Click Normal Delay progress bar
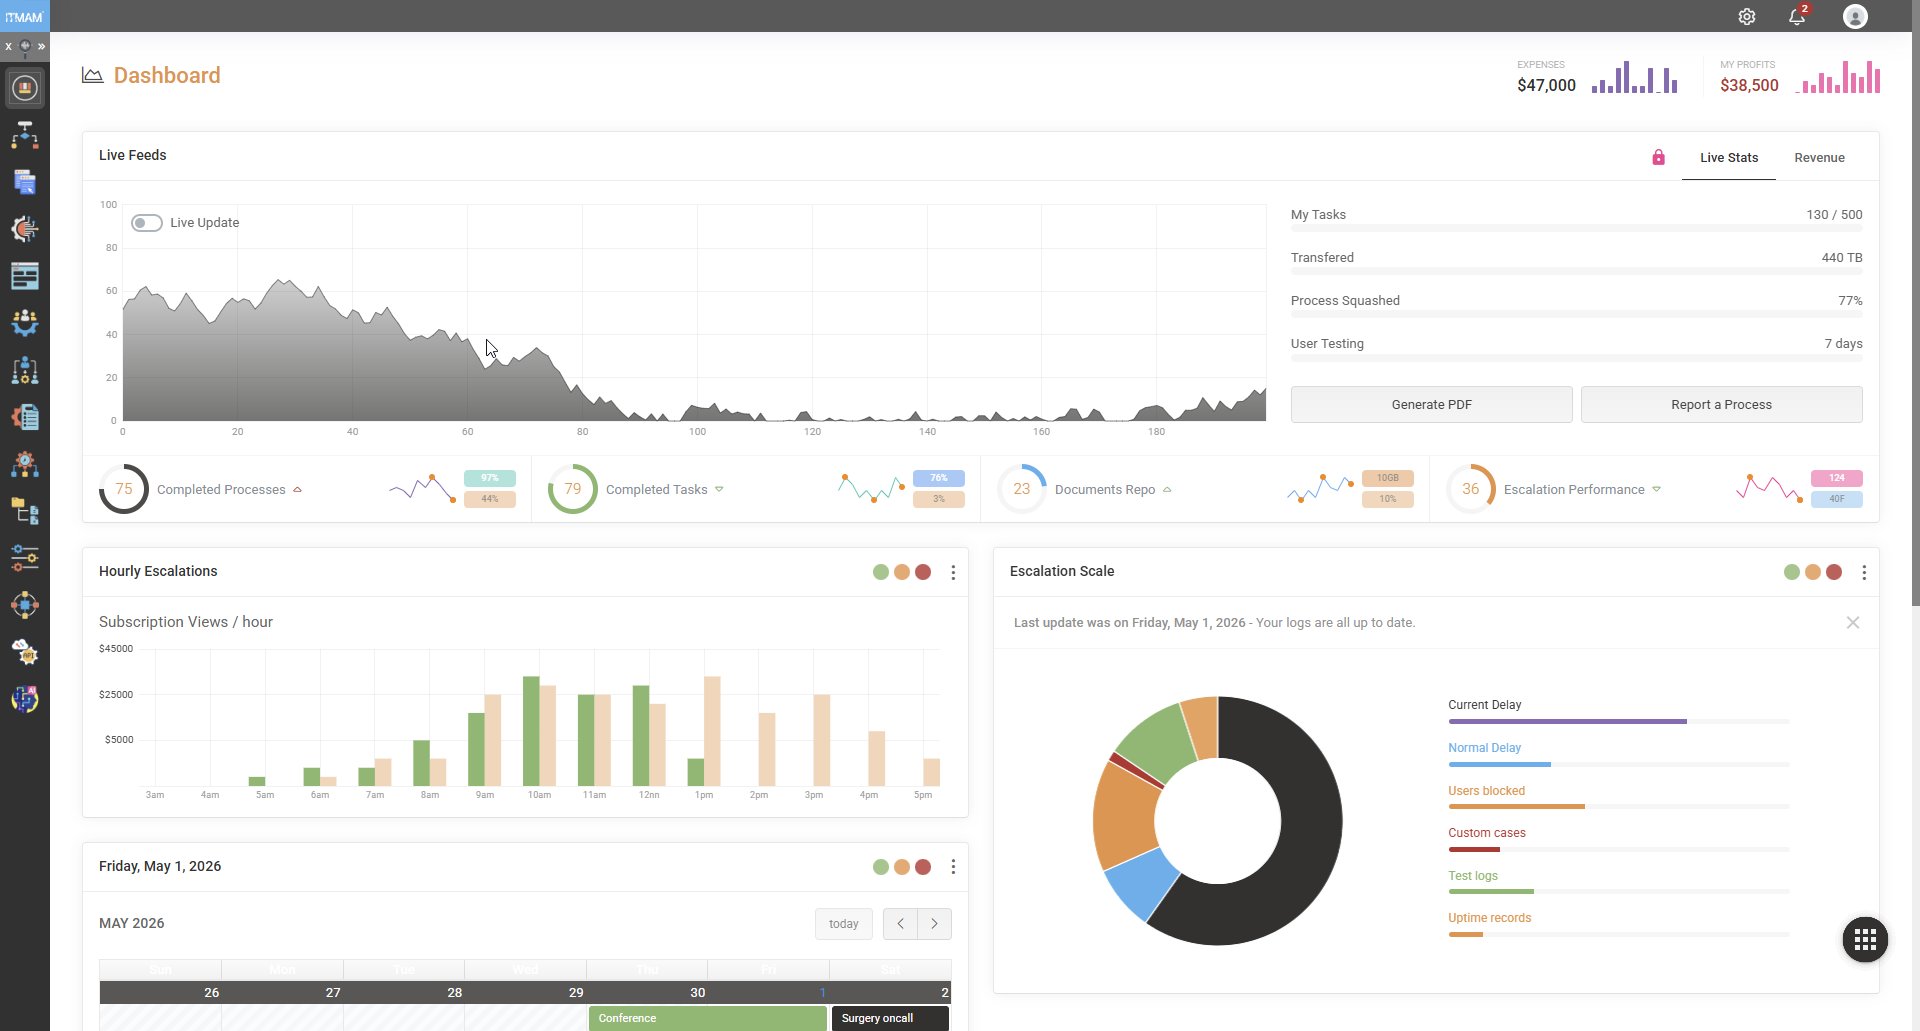The width and height of the screenshot is (1920, 1031). coord(1619,764)
